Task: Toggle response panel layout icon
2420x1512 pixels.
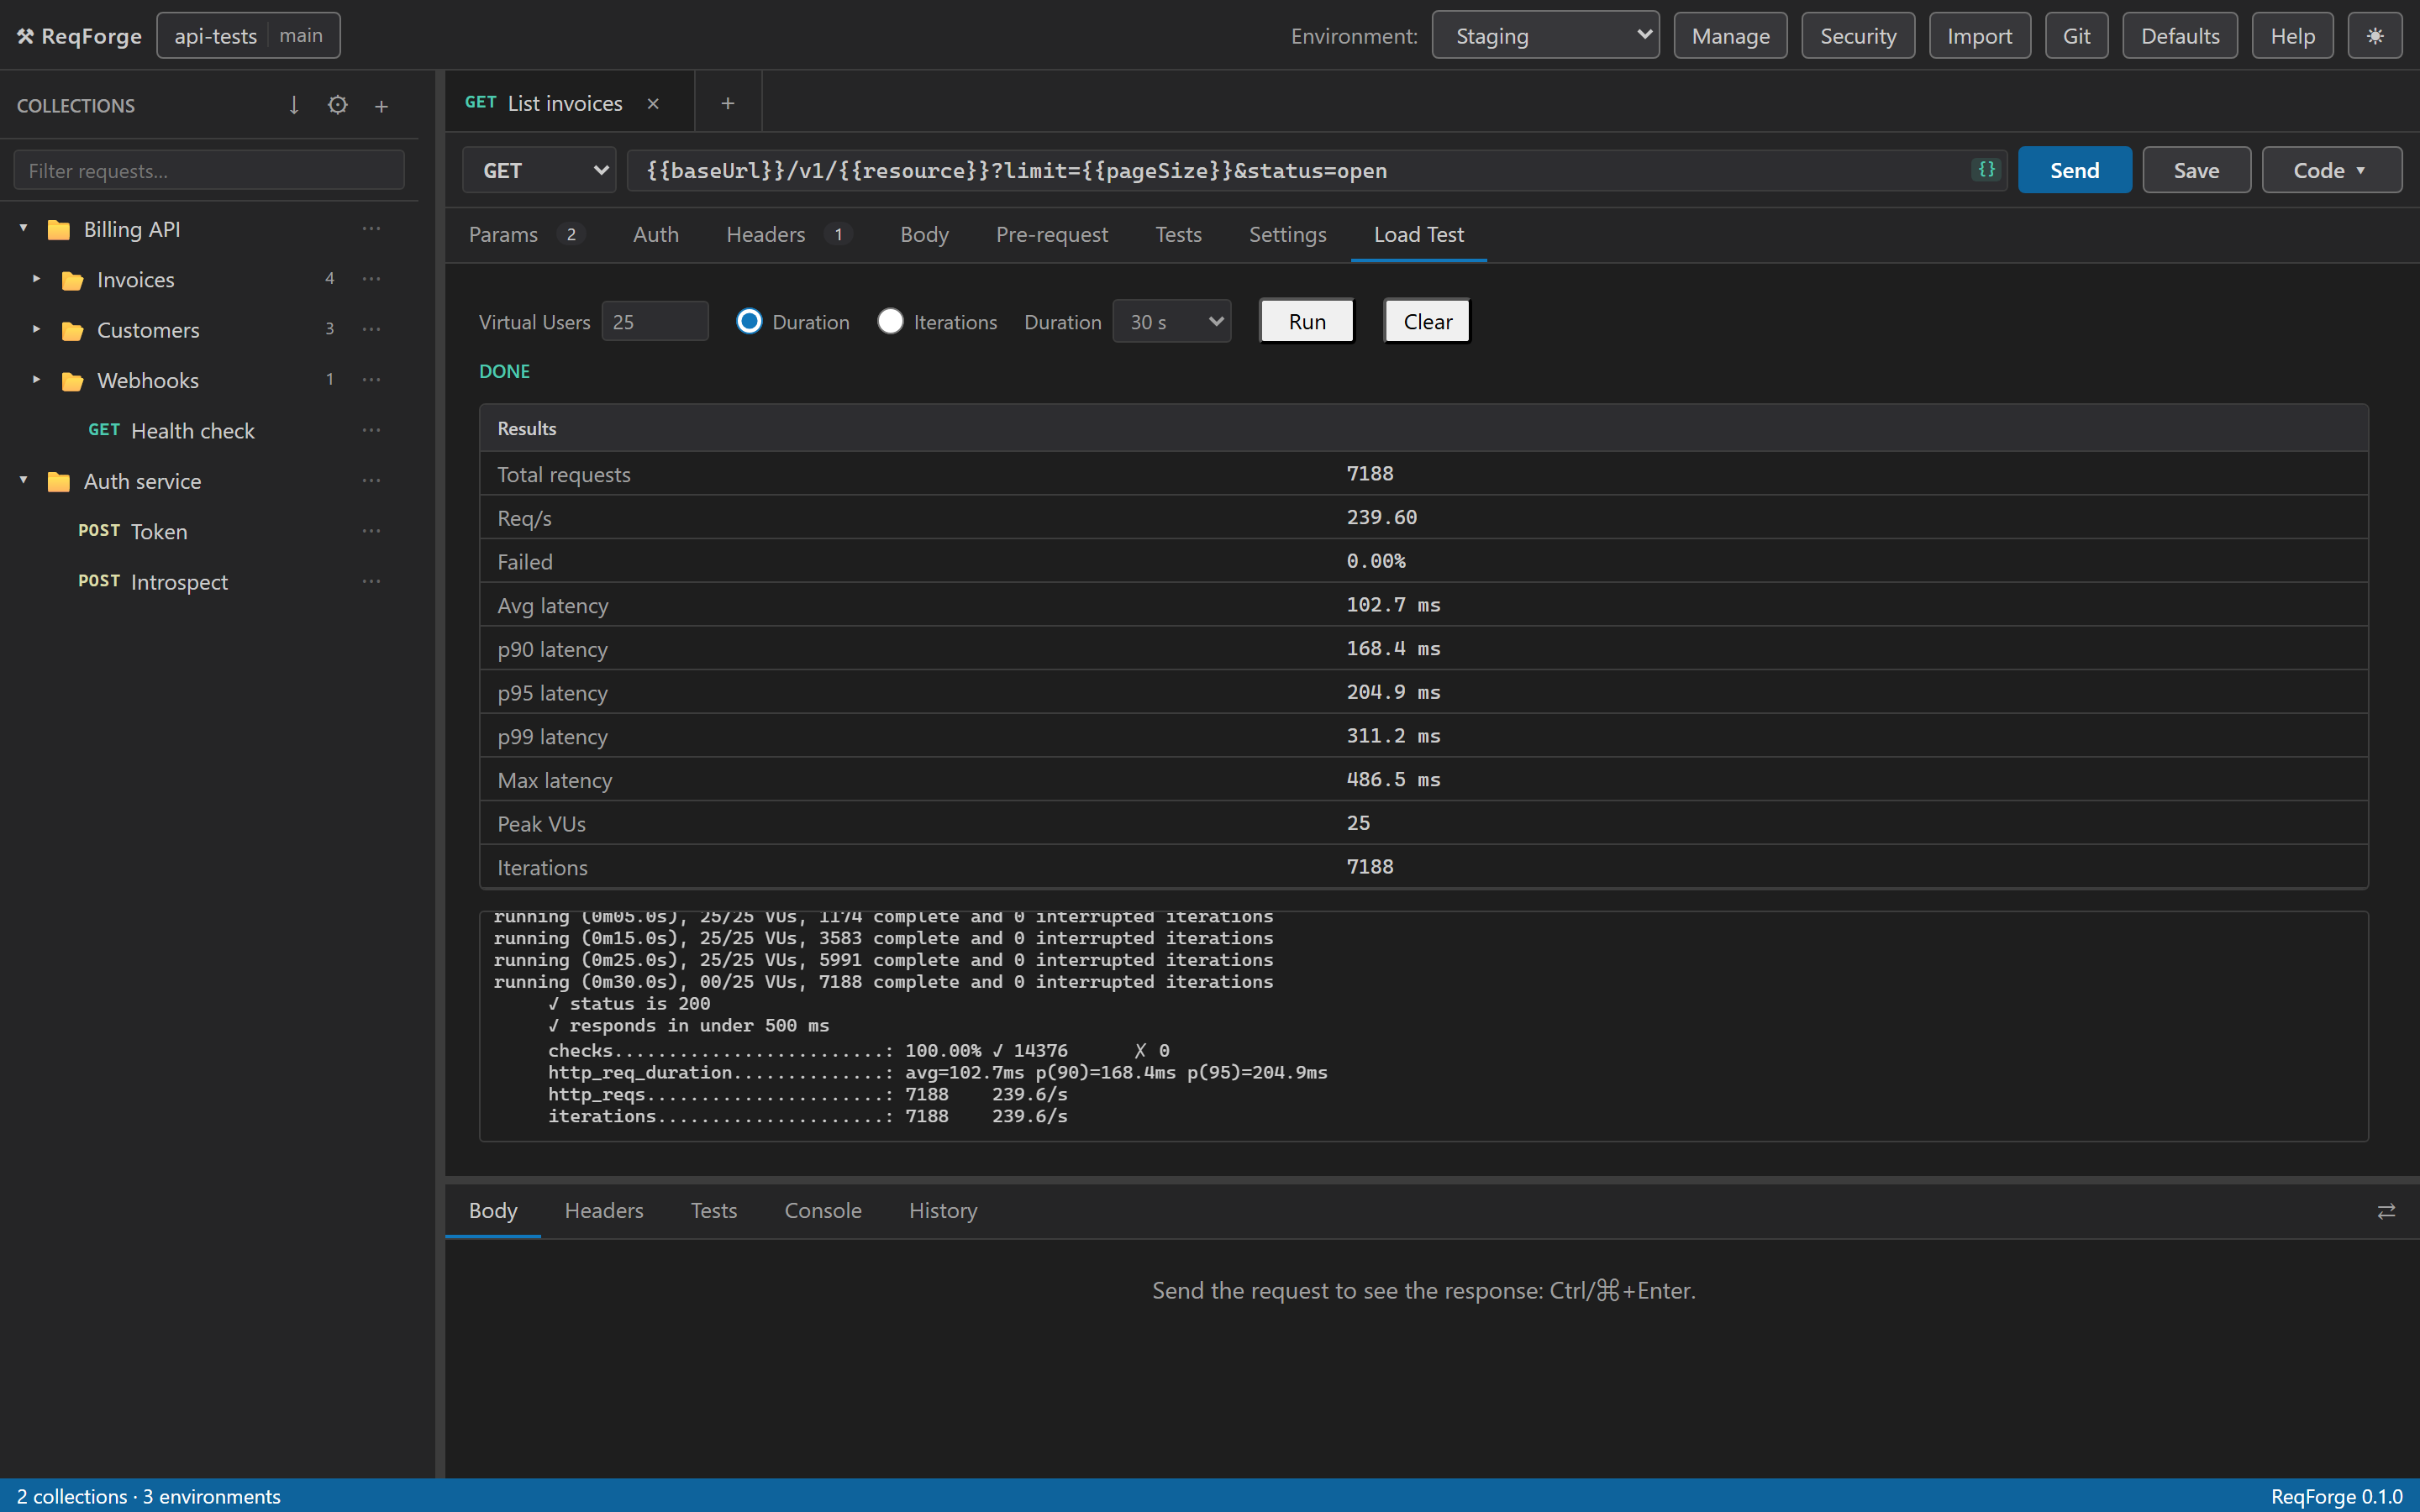Action: tap(2386, 1211)
